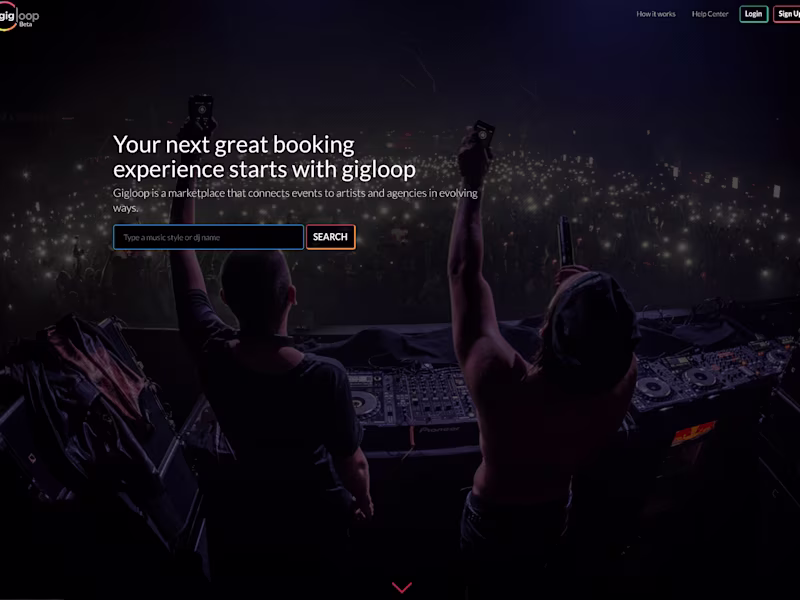Click the phone raised above the left DJ
800x600 pixels.
tap(201, 108)
